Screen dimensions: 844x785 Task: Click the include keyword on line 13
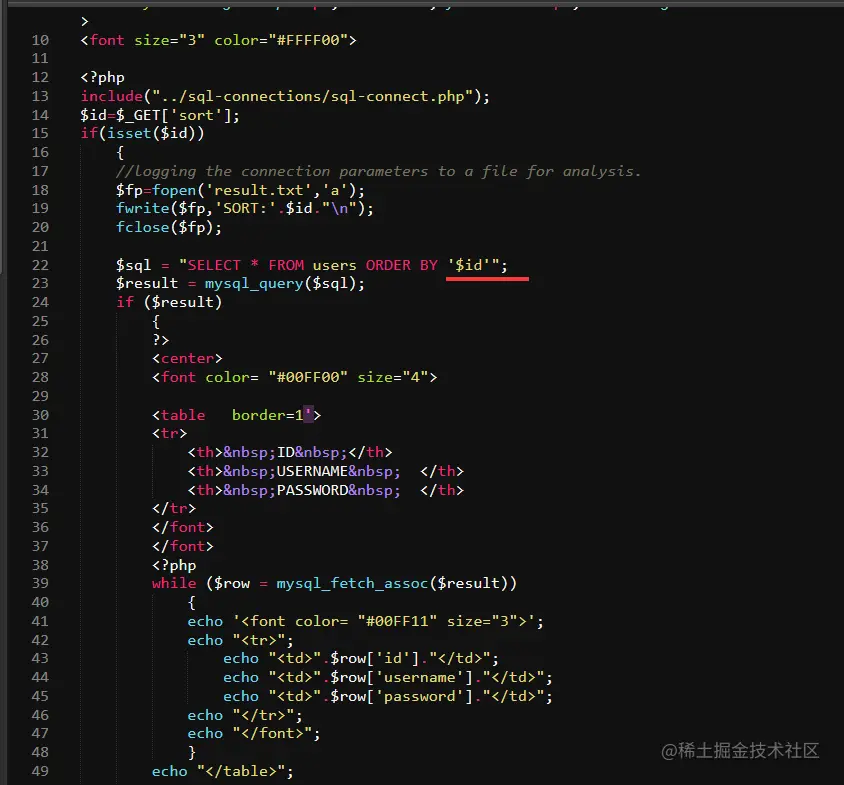pos(112,96)
